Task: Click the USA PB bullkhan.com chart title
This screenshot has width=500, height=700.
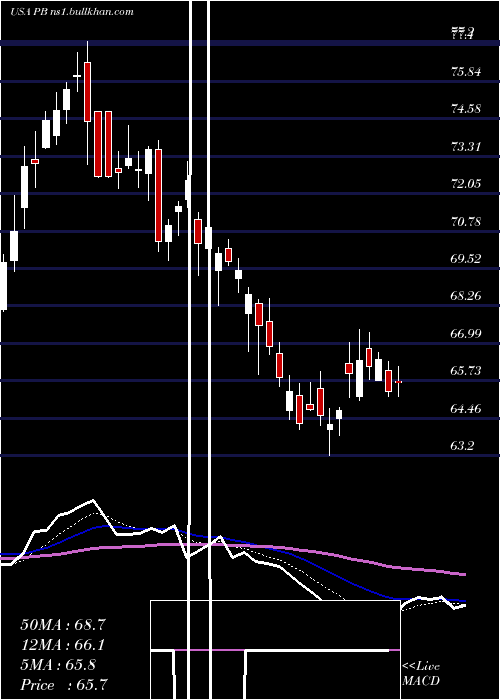Action: (x=72, y=12)
